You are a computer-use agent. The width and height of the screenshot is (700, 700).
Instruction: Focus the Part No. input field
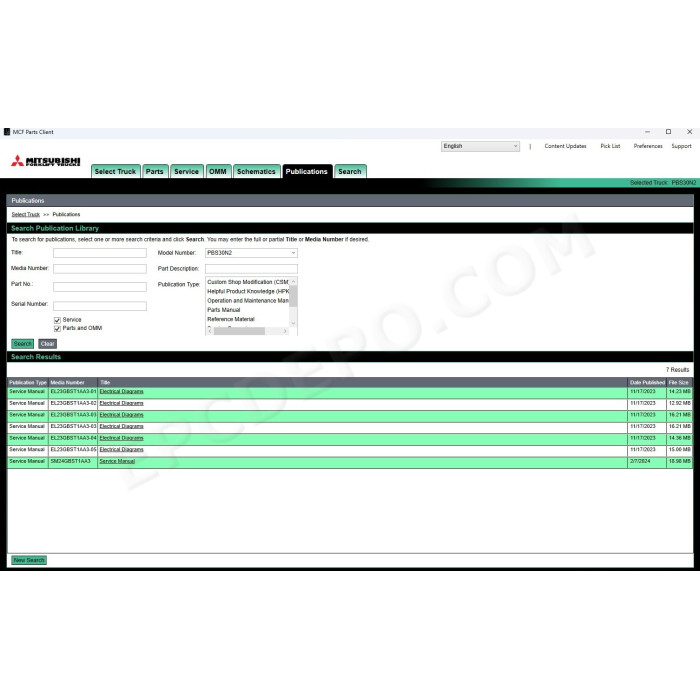(100, 287)
